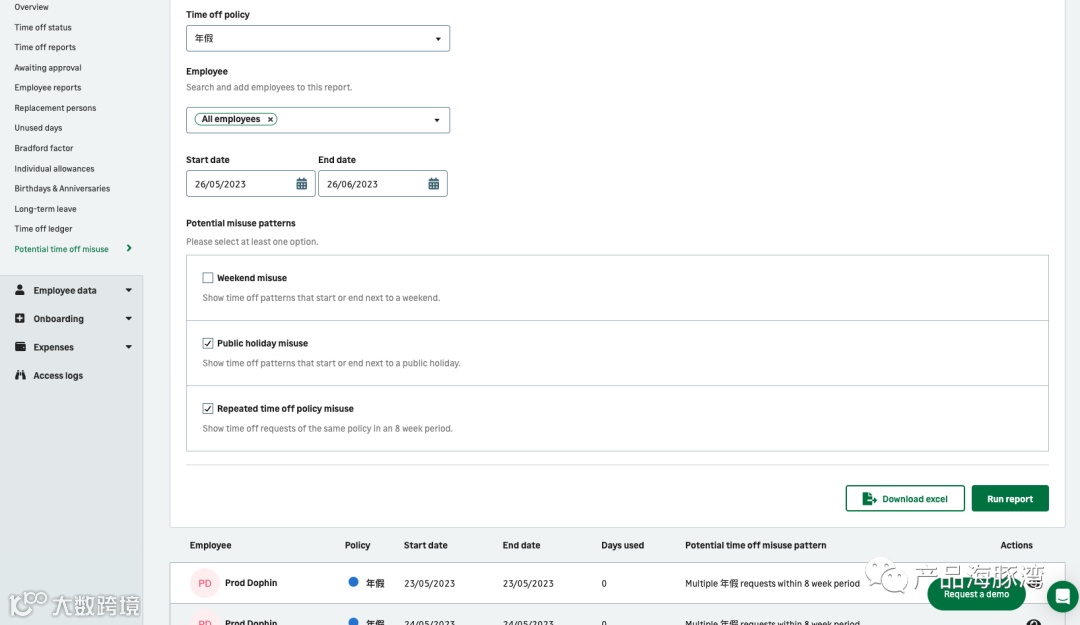Open Long-term leave page
1080x625 pixels.
[45, 209]
